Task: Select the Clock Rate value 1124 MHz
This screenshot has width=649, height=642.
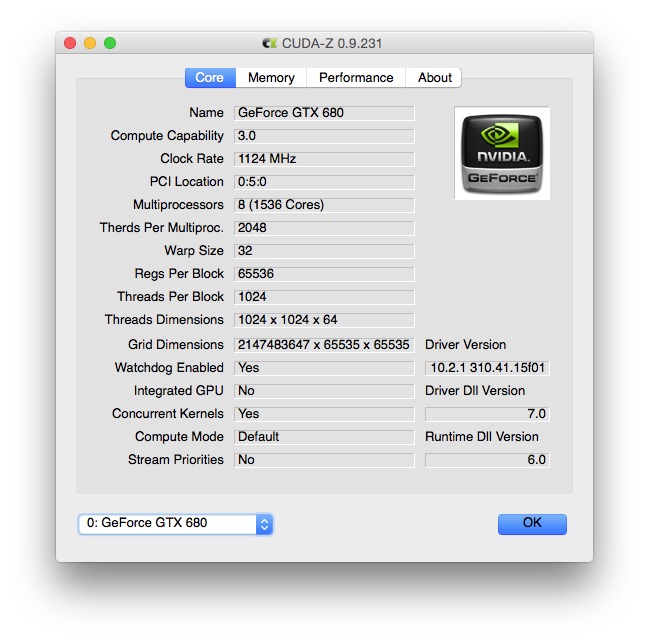Action: tap(324, 159)
